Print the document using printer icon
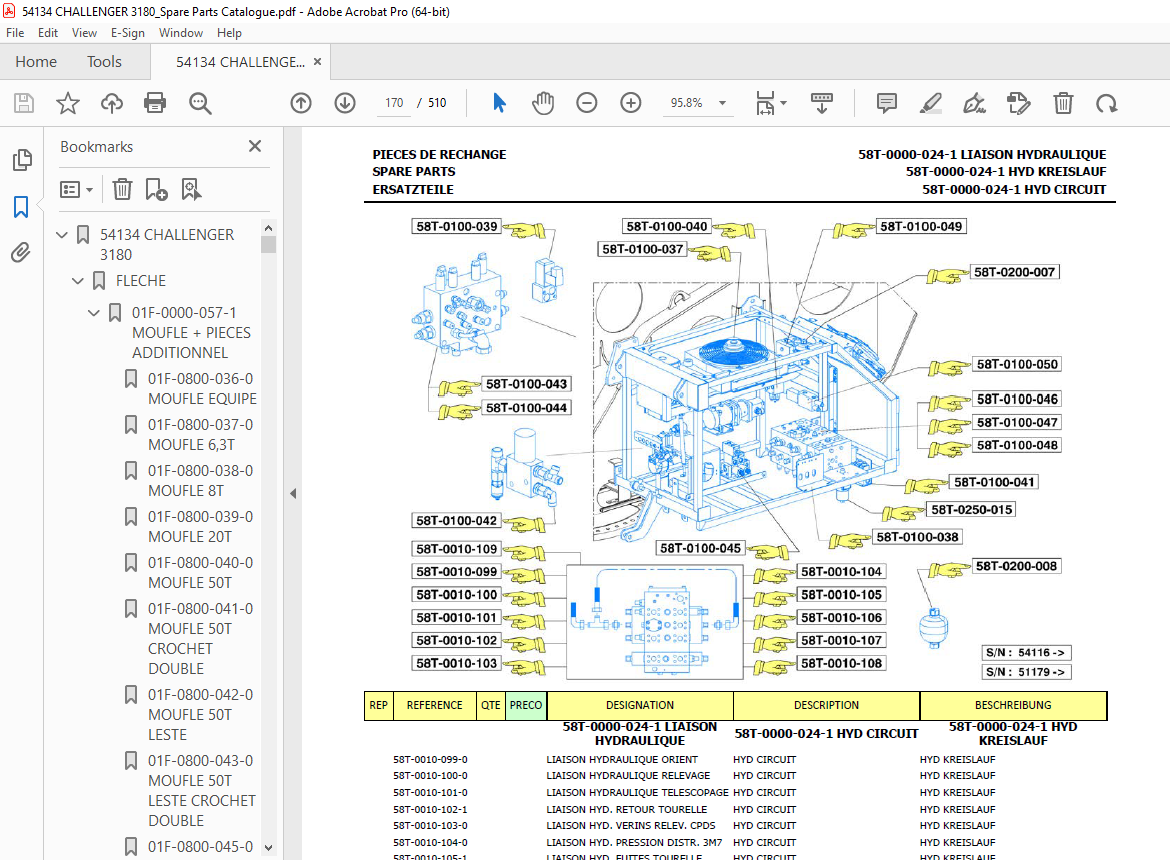This screenshot has height=860, width=1170. click(x=155, y=103)
